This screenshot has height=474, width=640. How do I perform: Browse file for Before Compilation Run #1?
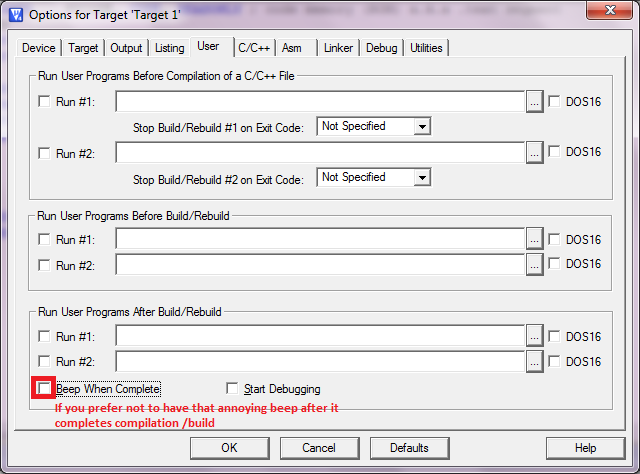(535, 101)
